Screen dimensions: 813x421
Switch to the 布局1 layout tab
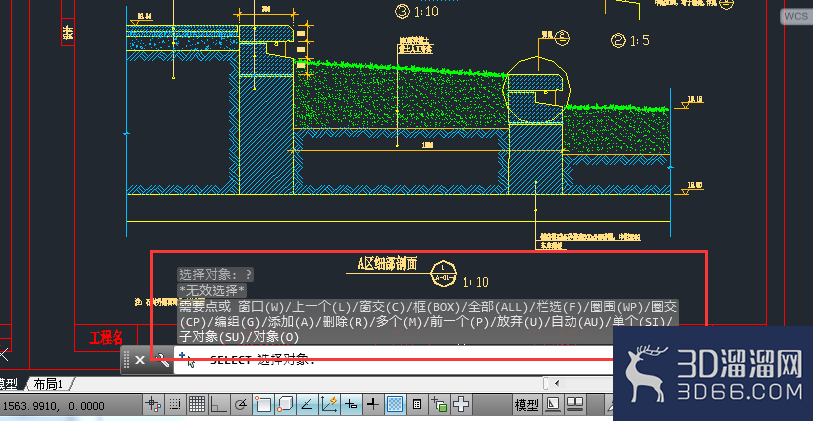[49, 384]
